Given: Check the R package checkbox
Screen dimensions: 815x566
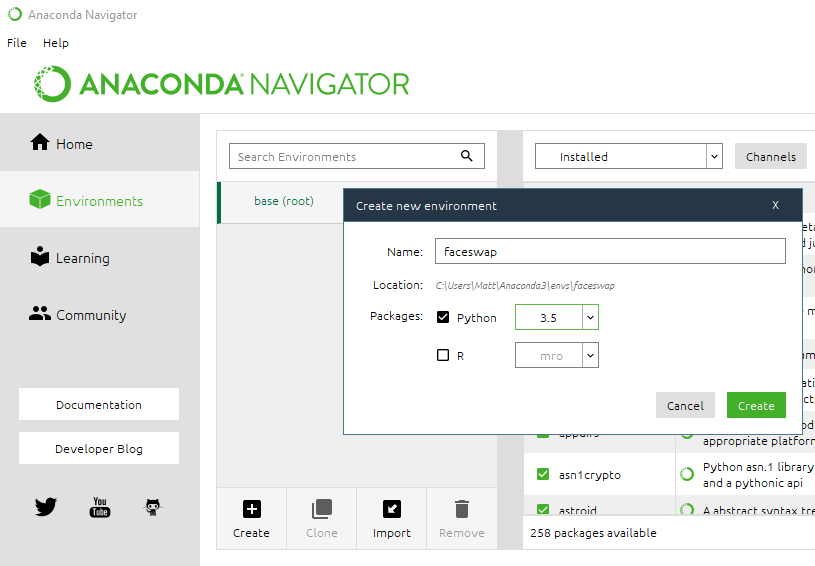Looking at the screenshot, I should (443, 355).
